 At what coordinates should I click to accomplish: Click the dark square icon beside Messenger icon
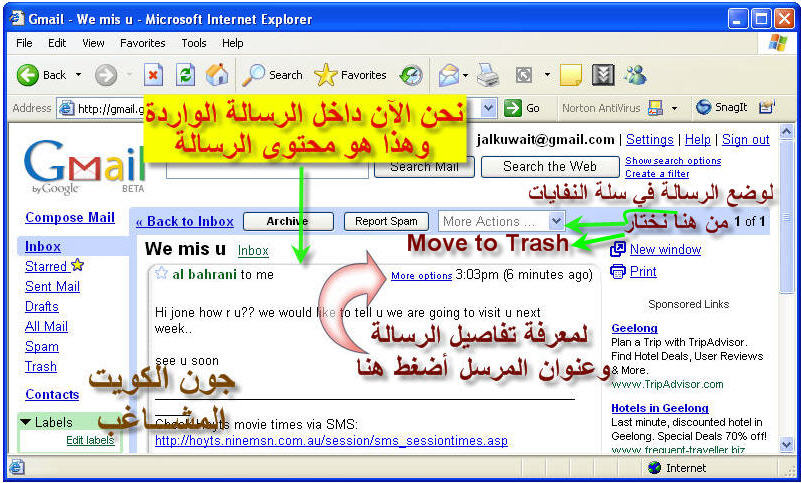pyautogui.click(x=603, y=75)
